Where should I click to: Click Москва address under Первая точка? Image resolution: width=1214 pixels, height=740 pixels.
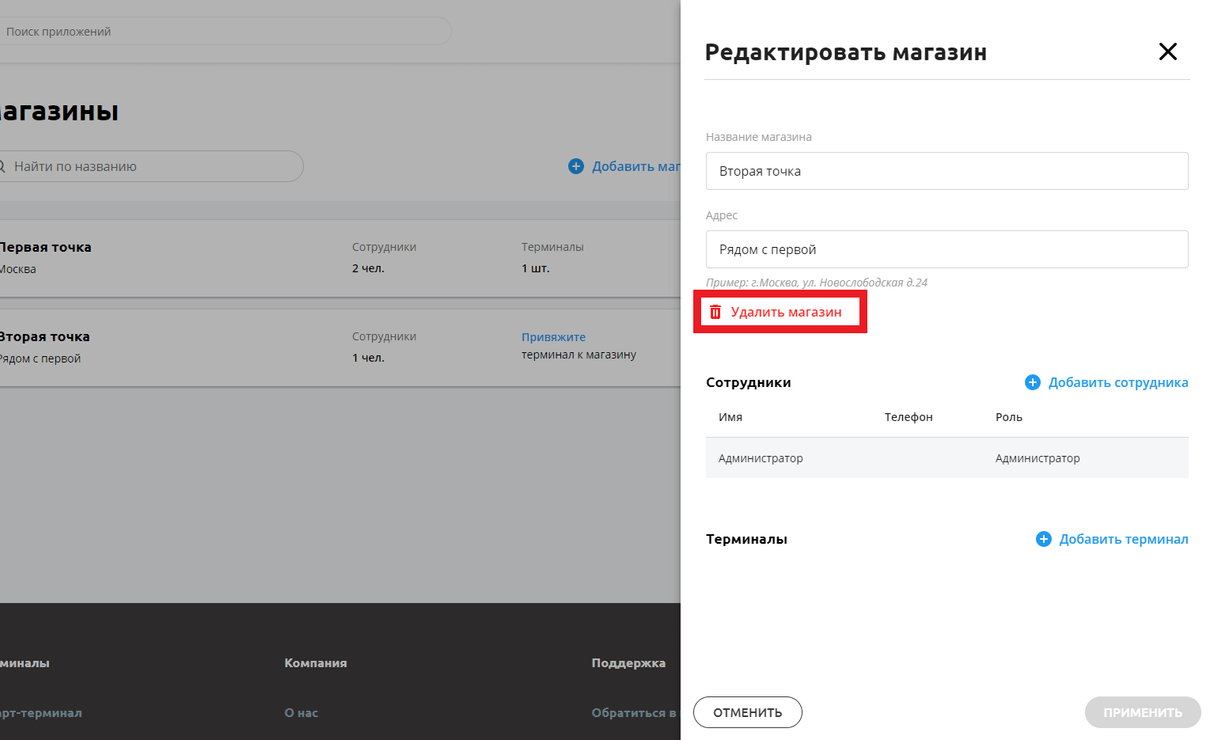tap(18, 269)
